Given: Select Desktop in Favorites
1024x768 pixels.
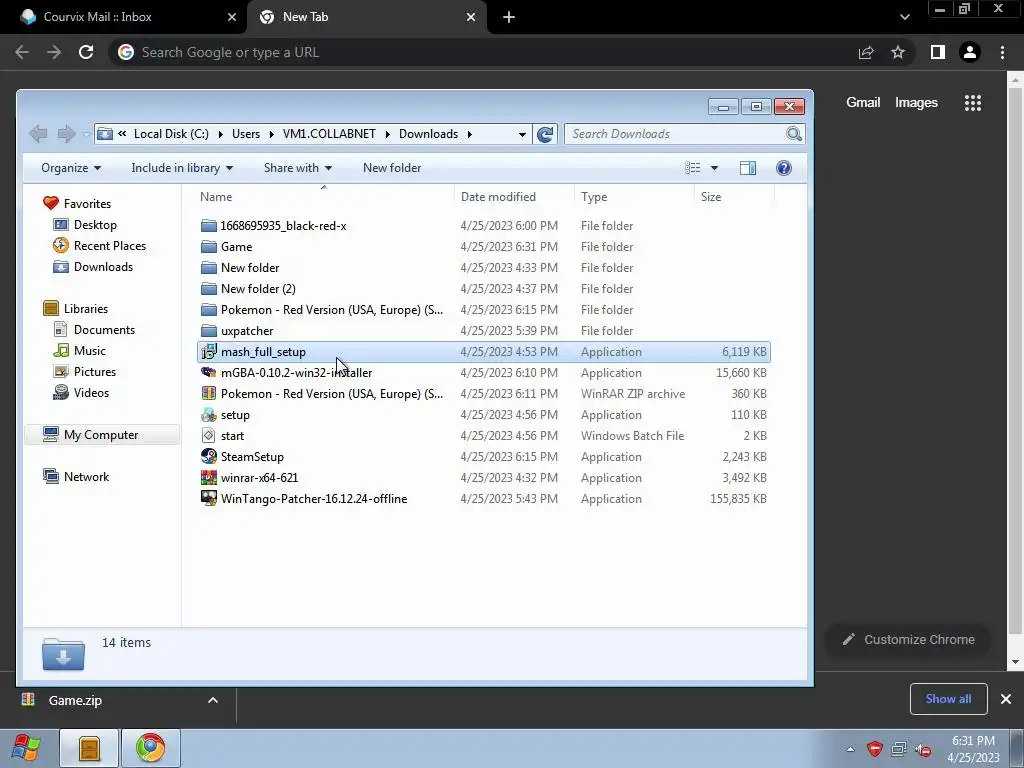Looking at the screenshot, I should click(x=95, y=225).
